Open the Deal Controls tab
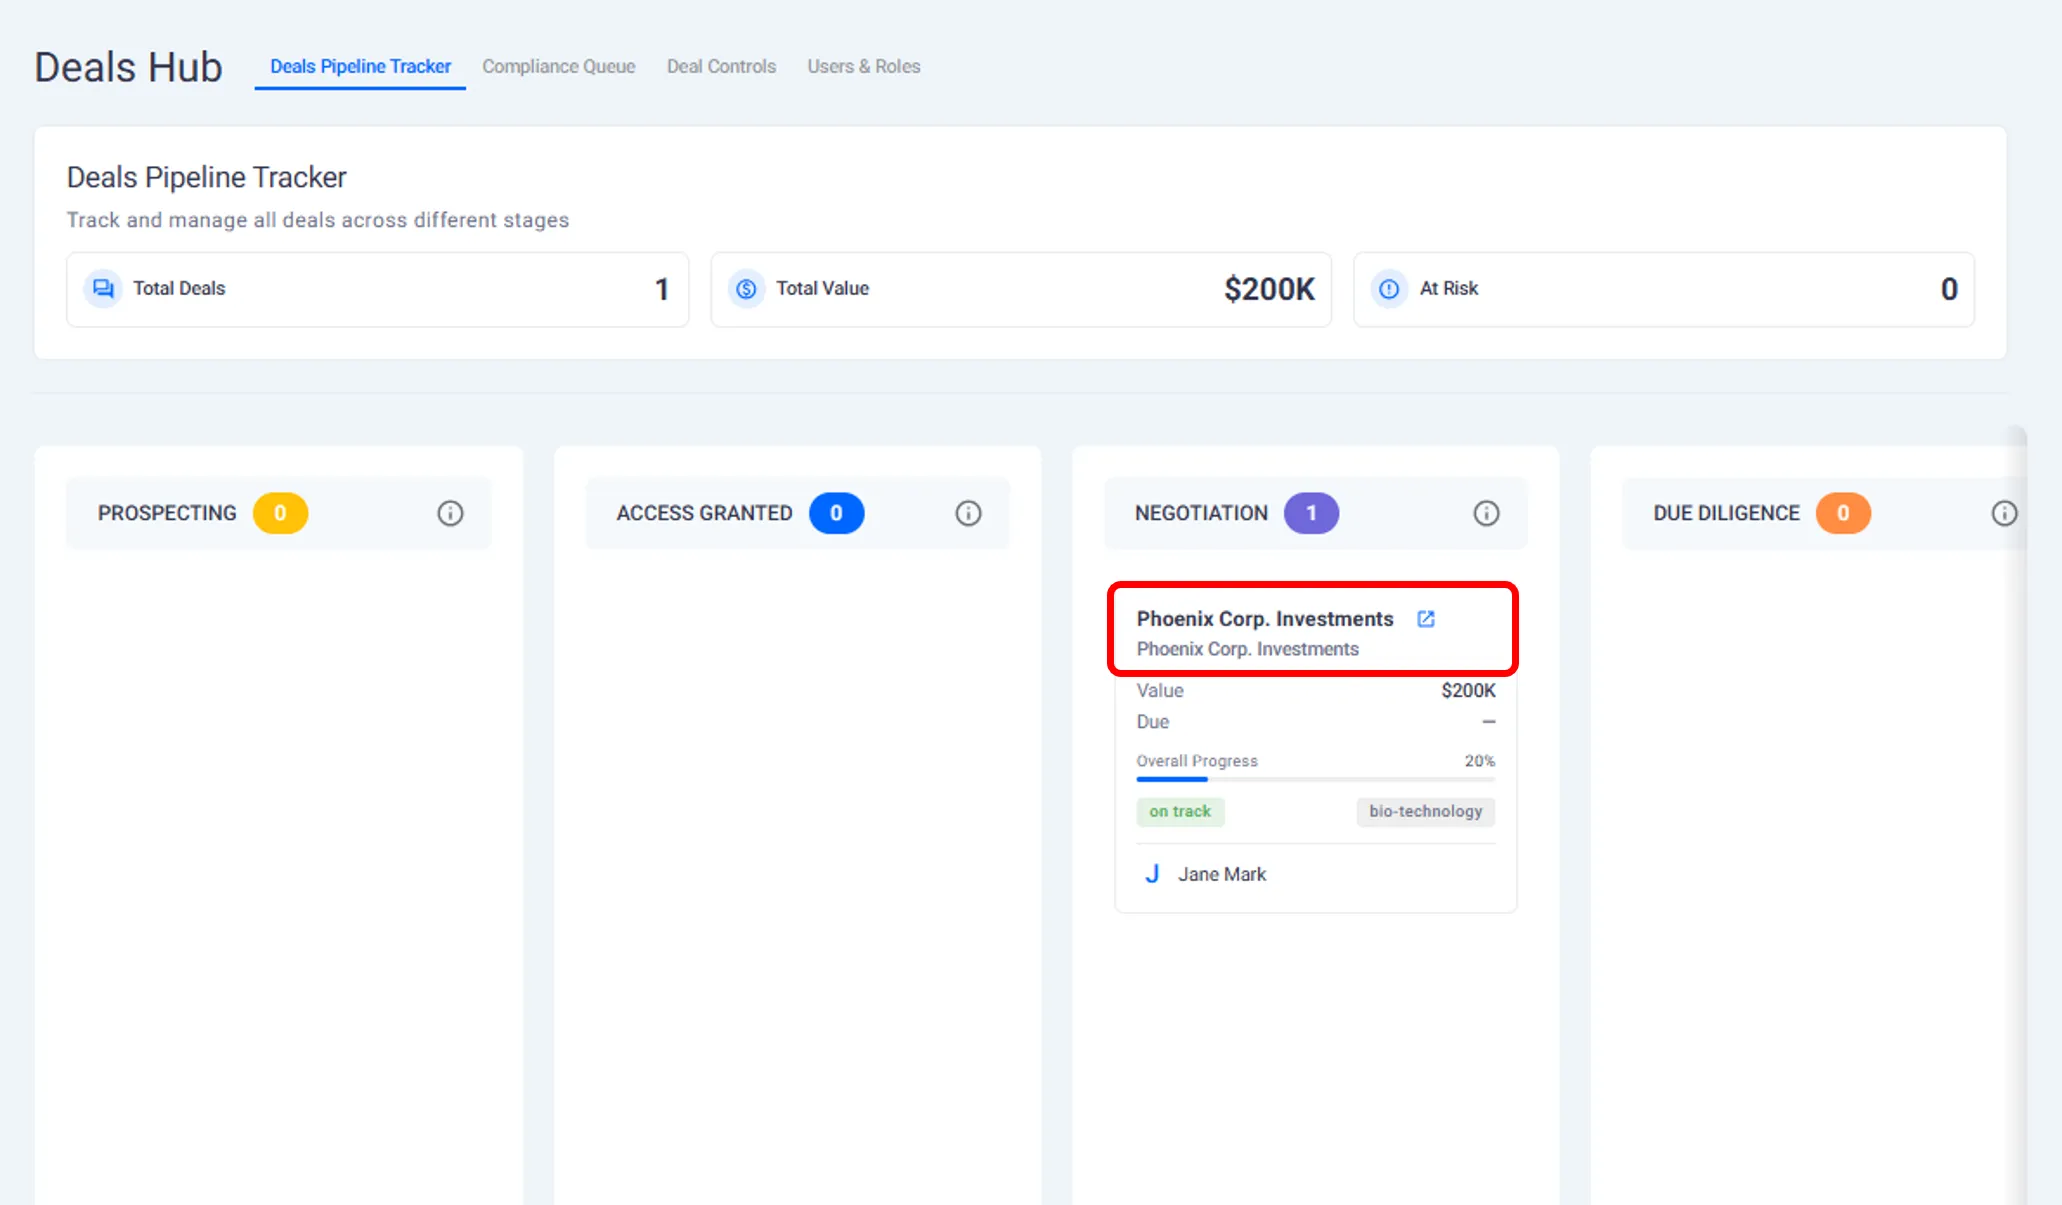Screen dimensions: 2062x1205 [721, 66]
